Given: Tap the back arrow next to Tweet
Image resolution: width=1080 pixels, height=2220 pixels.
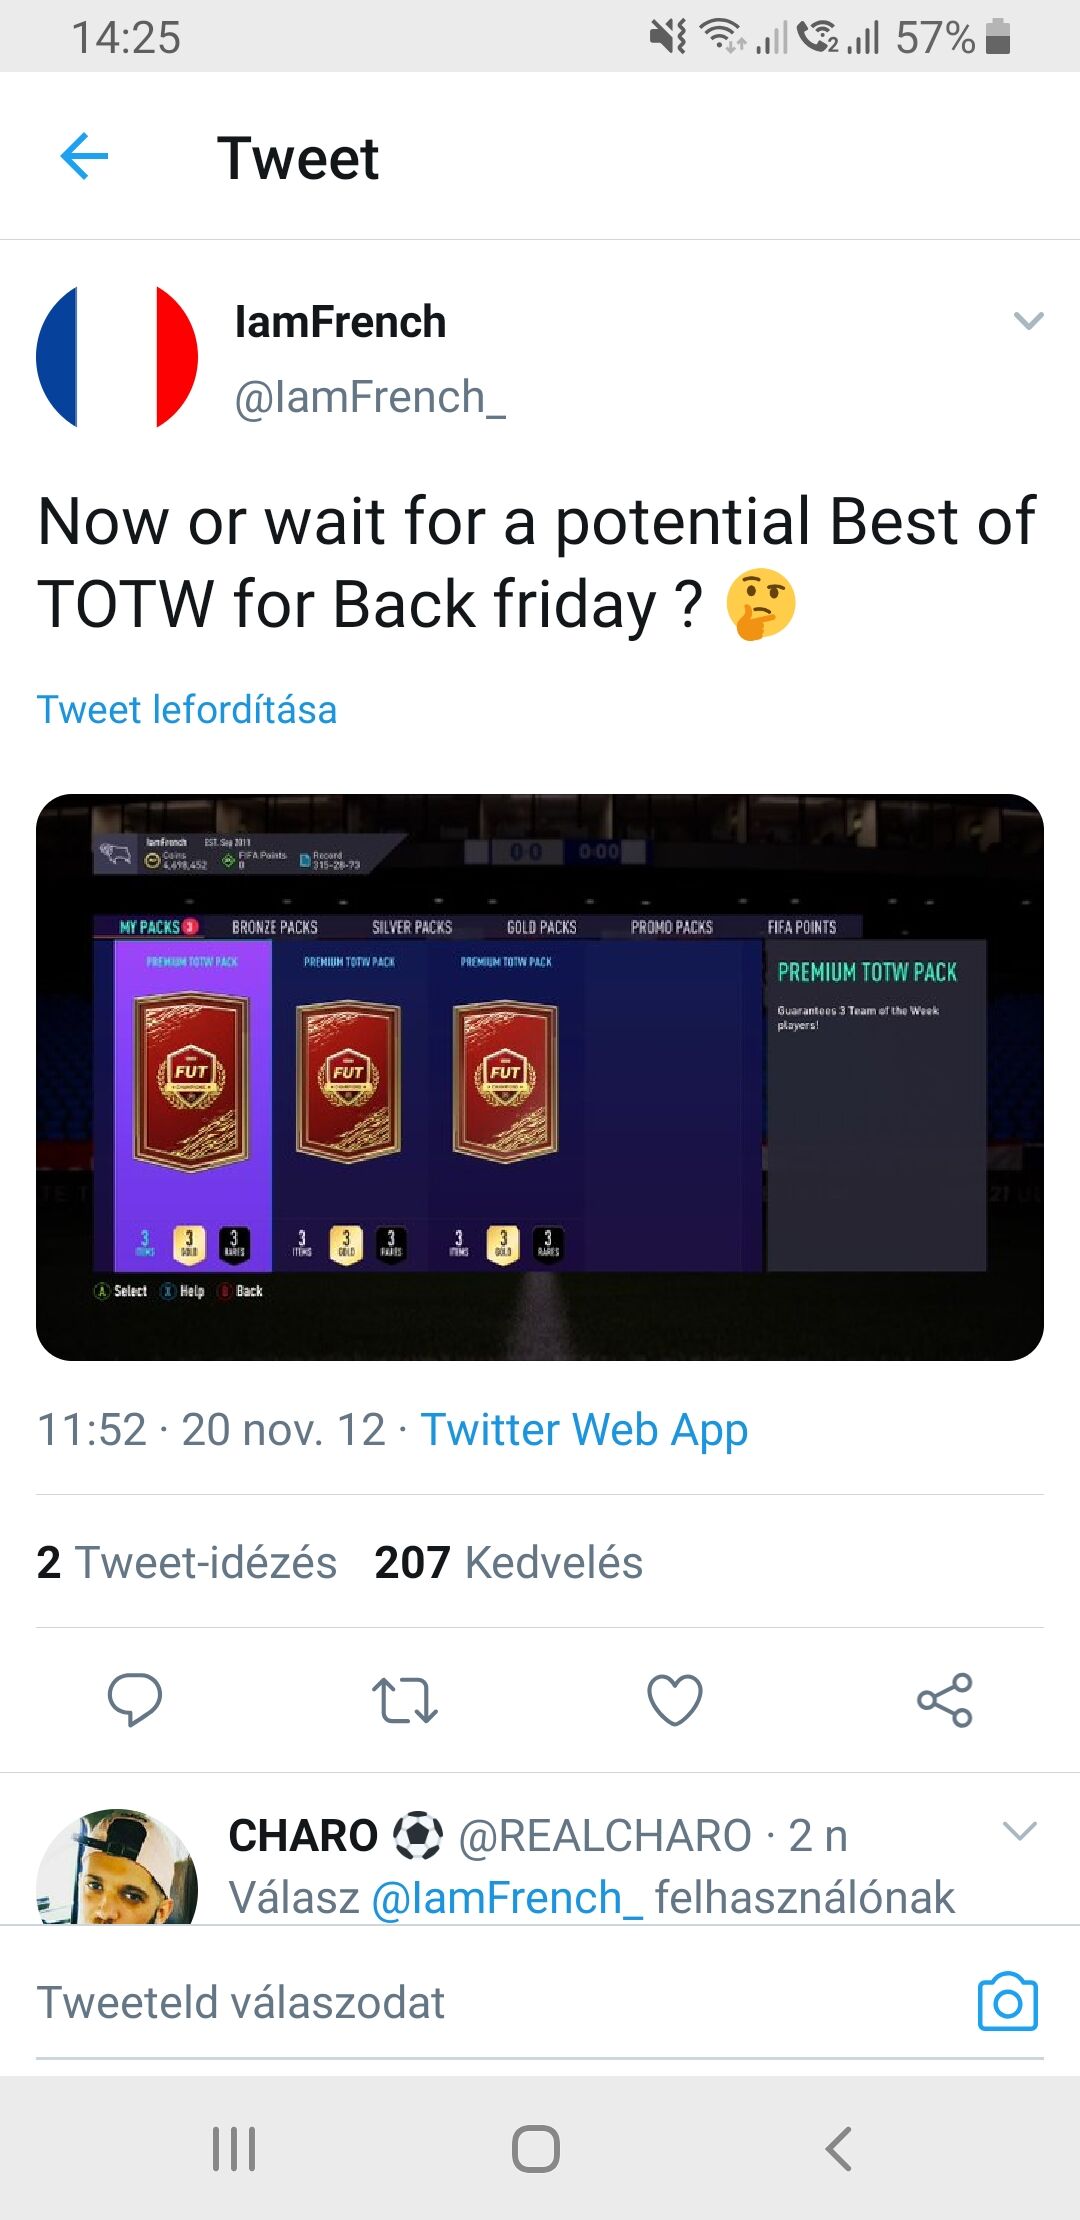Looking at the screenshot, I should coord(84,157).
